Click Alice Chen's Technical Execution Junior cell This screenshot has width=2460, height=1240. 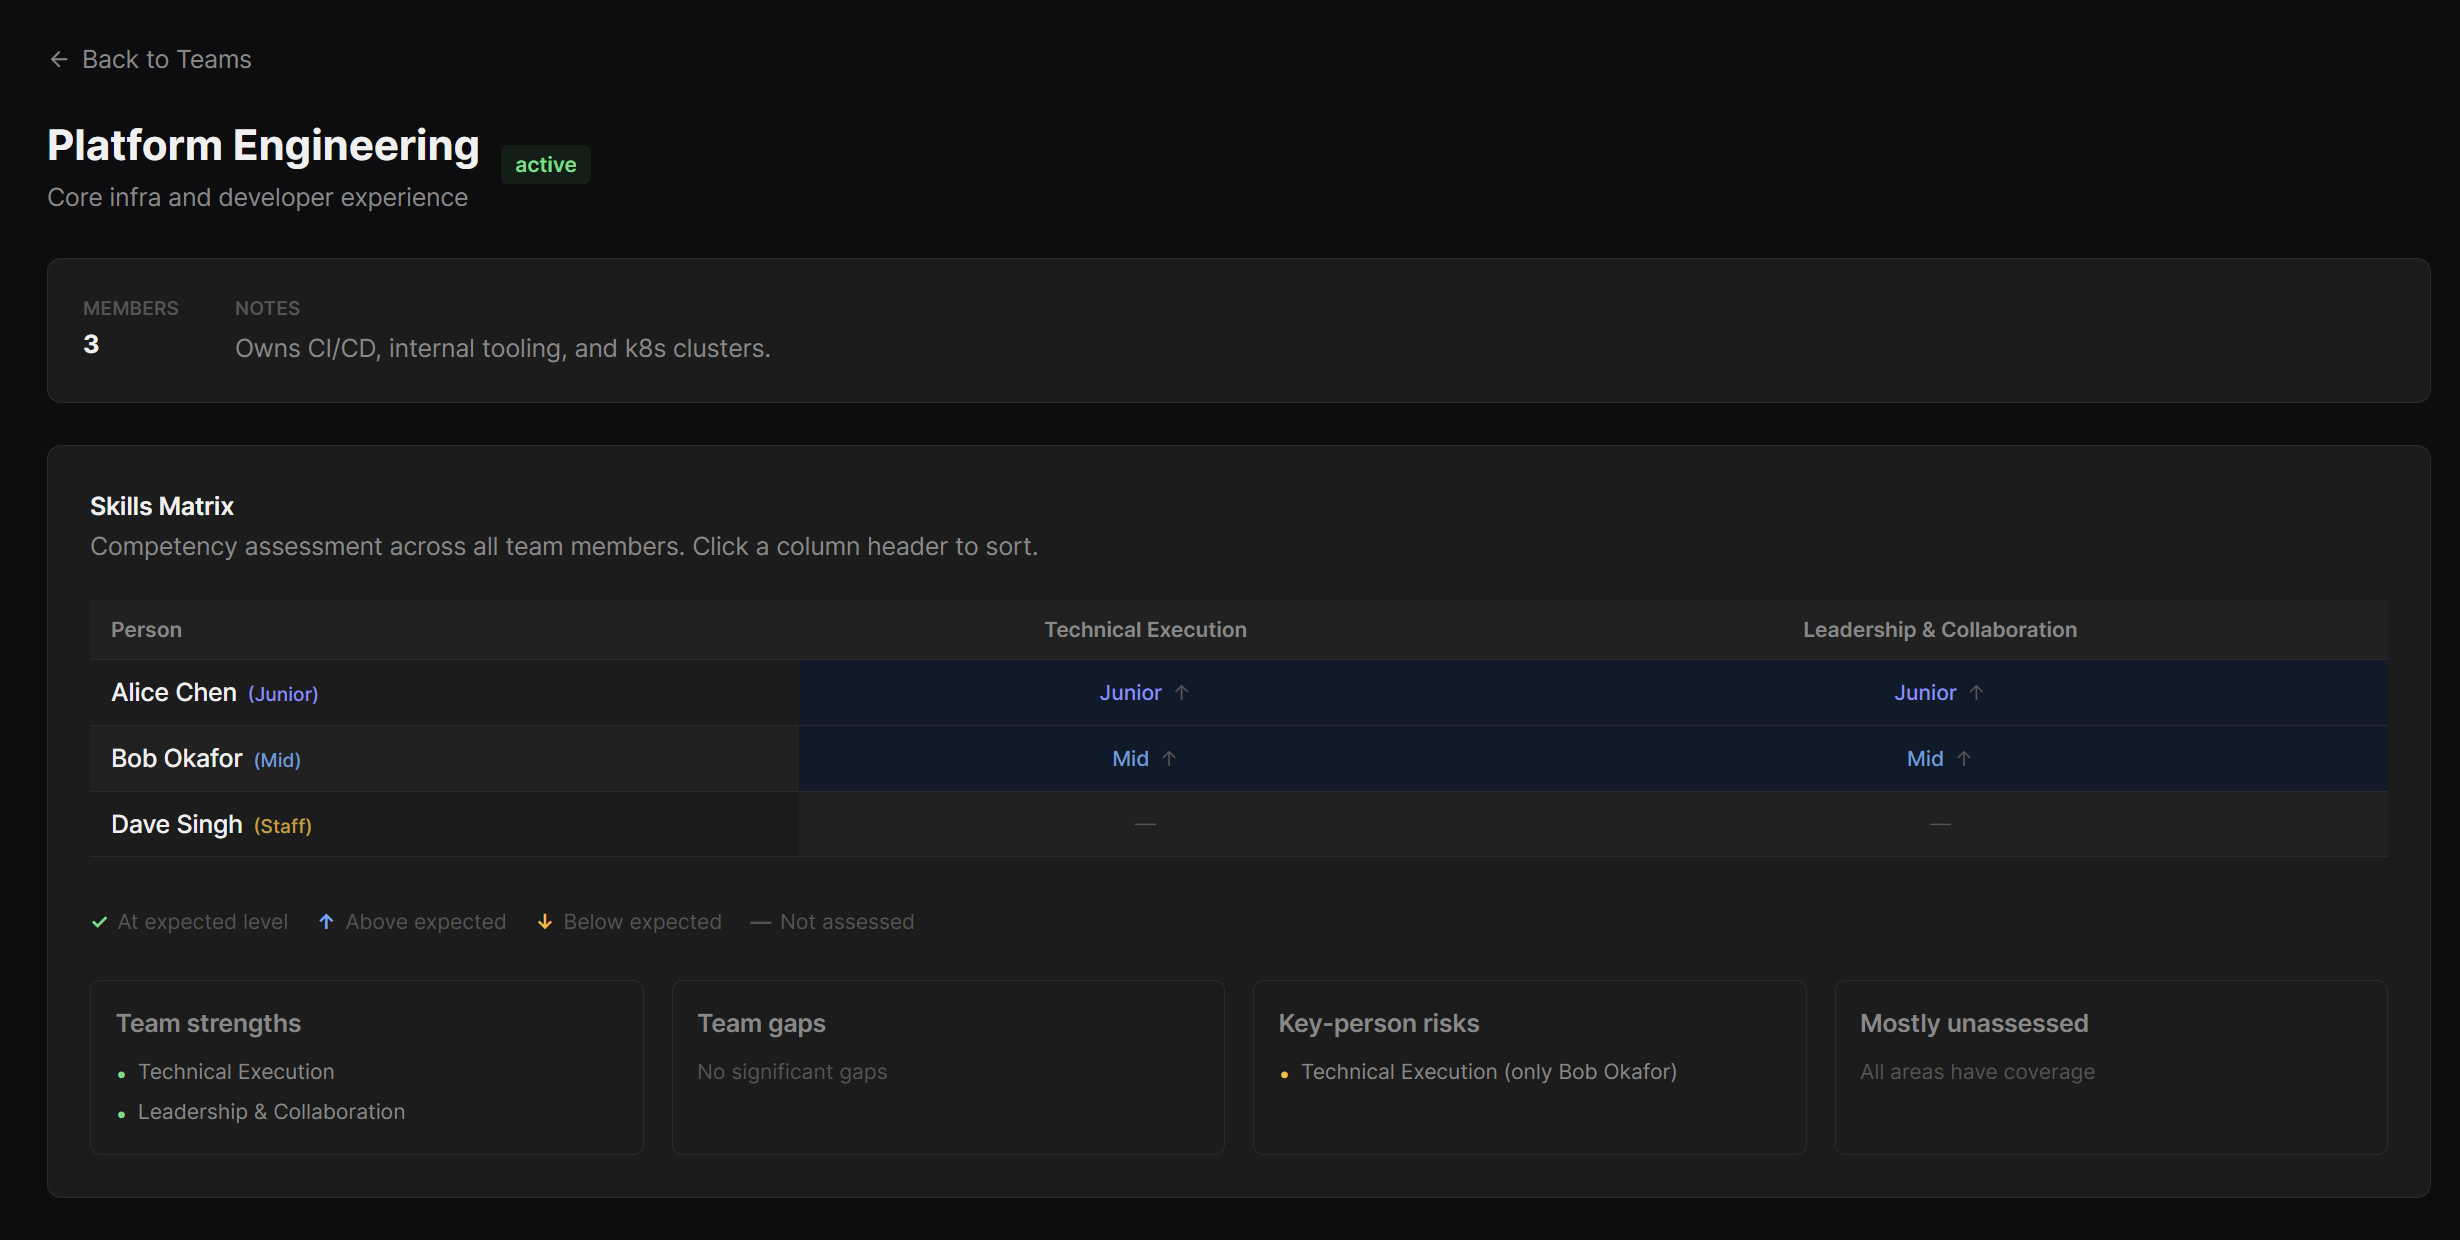pos(1145,693)
